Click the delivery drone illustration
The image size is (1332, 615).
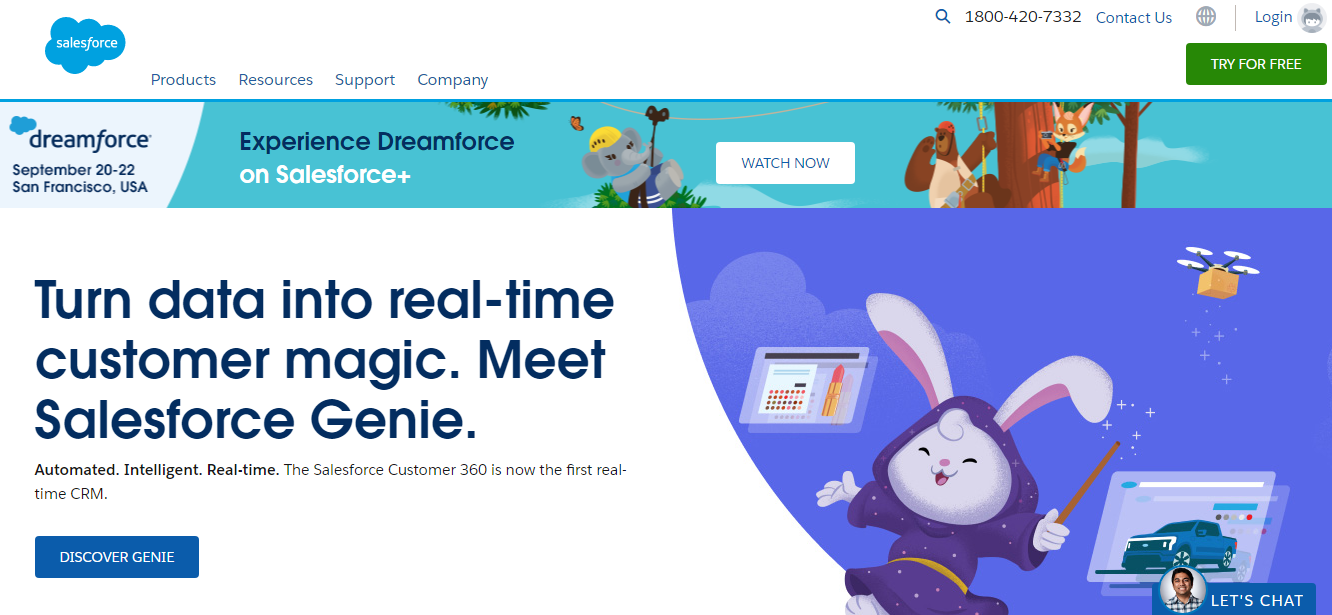(x=1217, y=271)
